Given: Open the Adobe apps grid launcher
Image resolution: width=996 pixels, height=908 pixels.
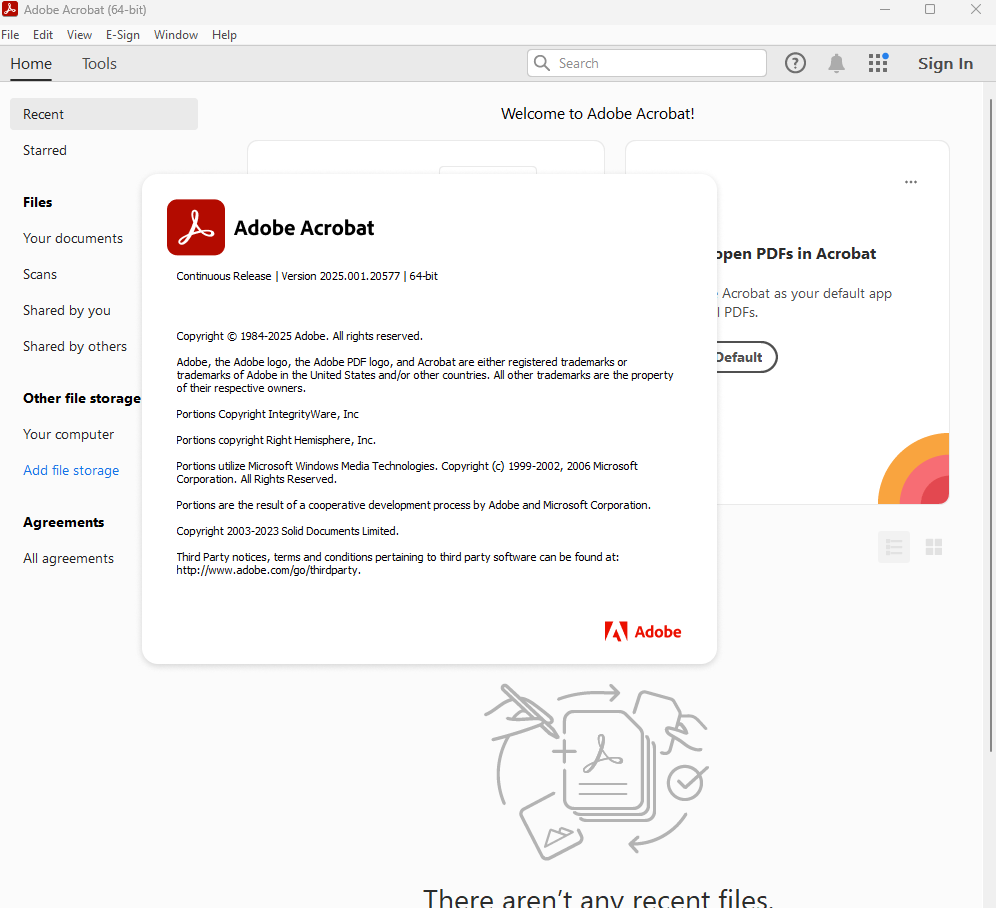Looking at the screenshot, I should pos(878,63).
